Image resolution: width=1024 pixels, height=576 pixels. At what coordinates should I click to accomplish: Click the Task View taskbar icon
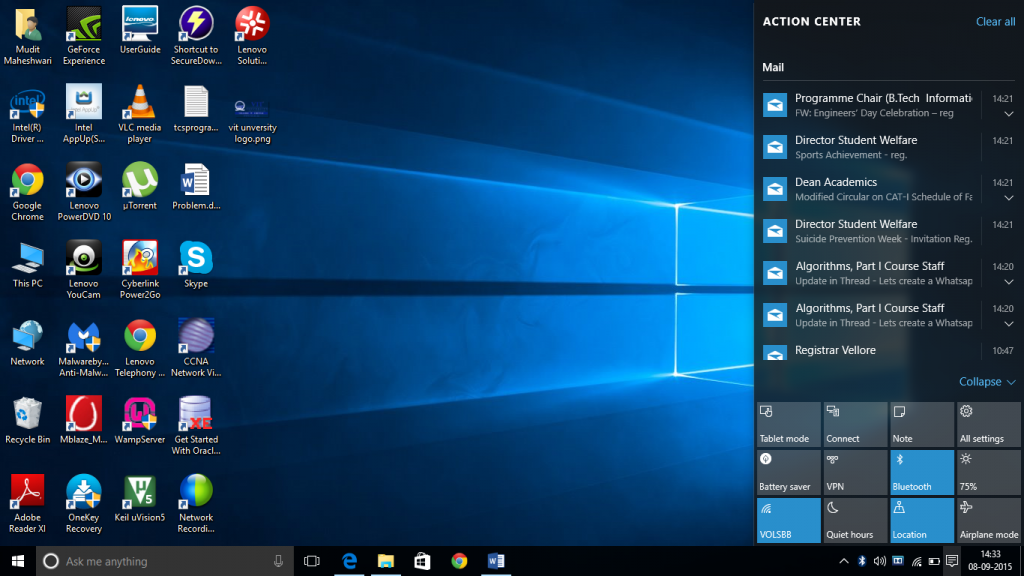click(x=311, y=561)
